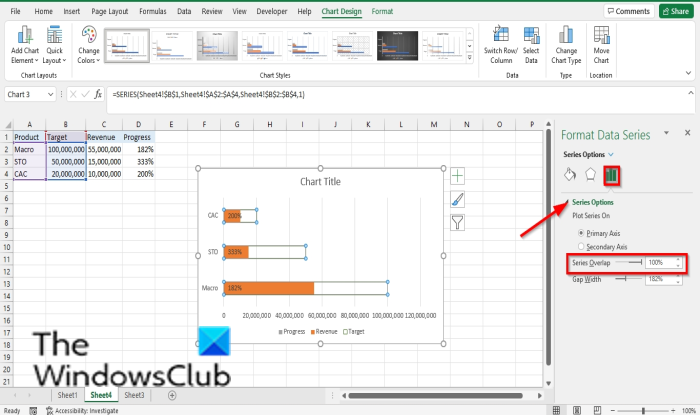The image size is (700, 415).
Task: Click the formula bar Enter checkmark icon
Action: coord(85,94)
